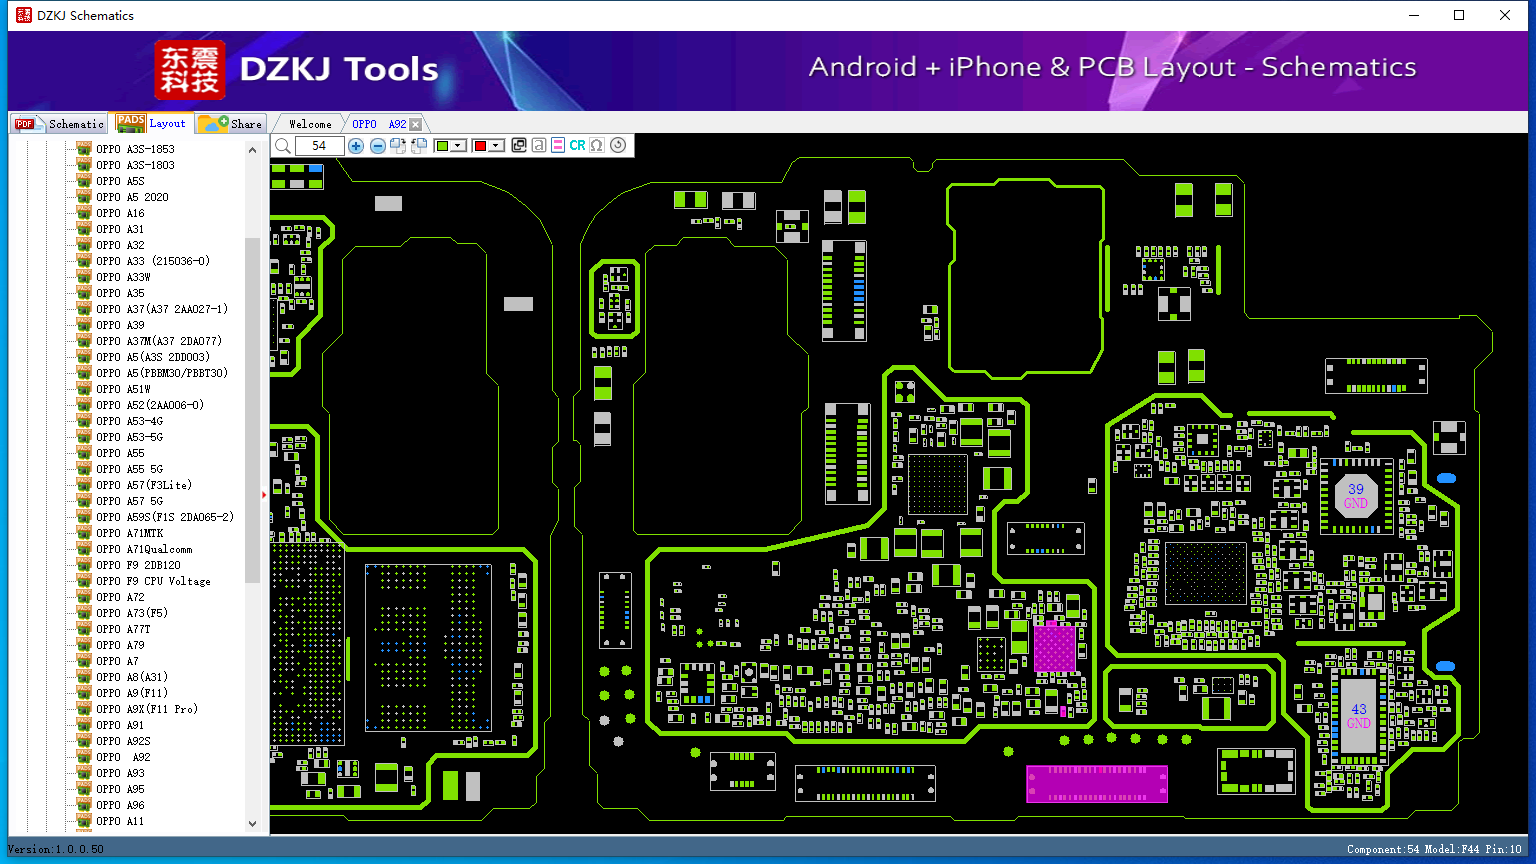This screenshot has height=864, width=1536.
Task: Pick OPPO A52(2AA006-0) from the list
Action: (x=150, y=405)
